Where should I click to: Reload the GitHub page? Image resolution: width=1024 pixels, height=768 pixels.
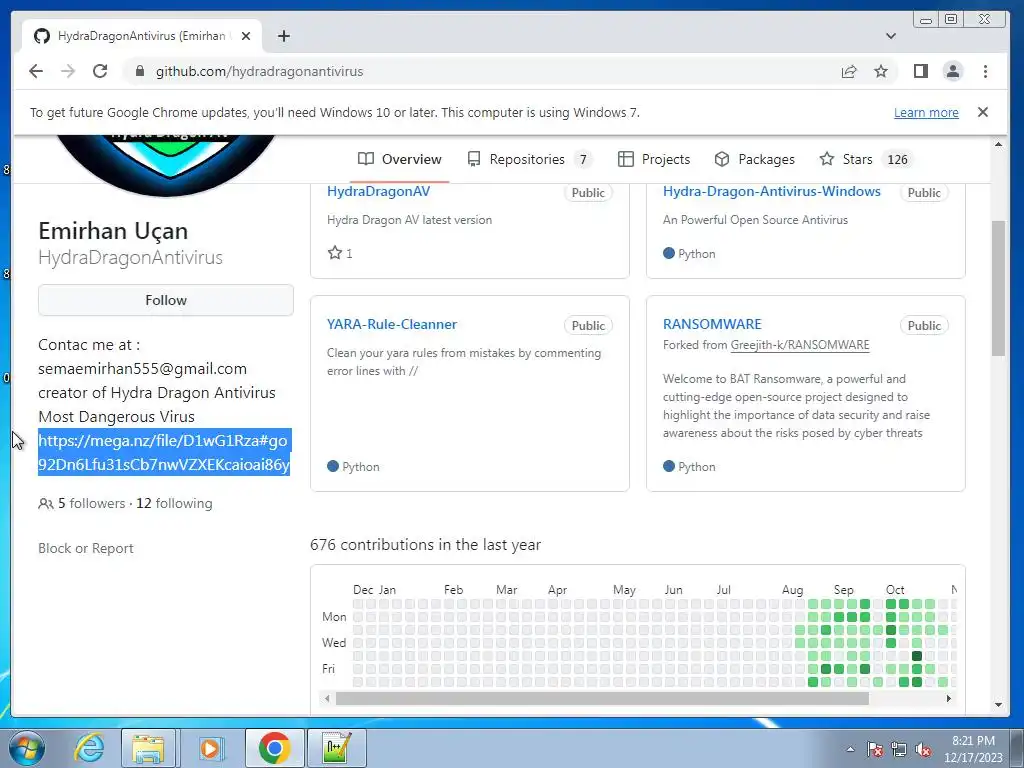pos(100,71)
